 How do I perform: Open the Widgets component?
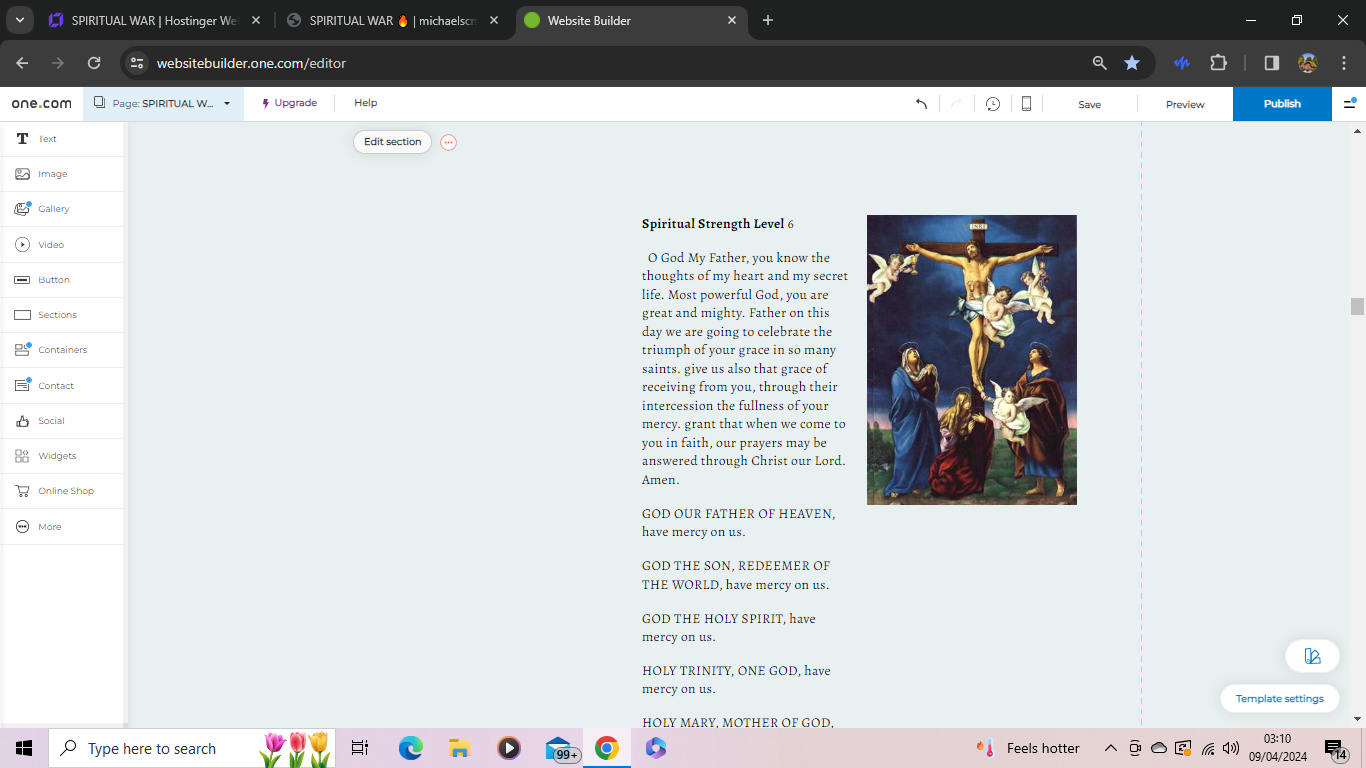[x=62, y=456]
